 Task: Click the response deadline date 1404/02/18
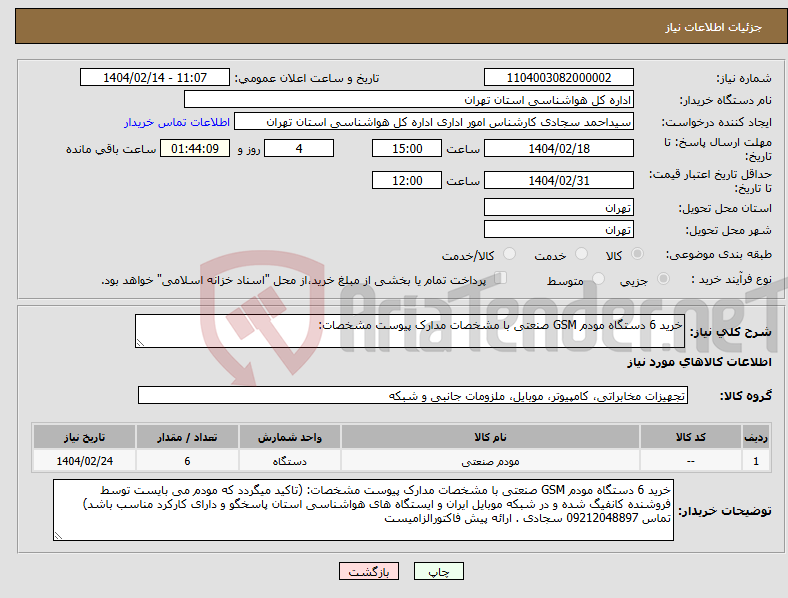click(x=558, y=148)
